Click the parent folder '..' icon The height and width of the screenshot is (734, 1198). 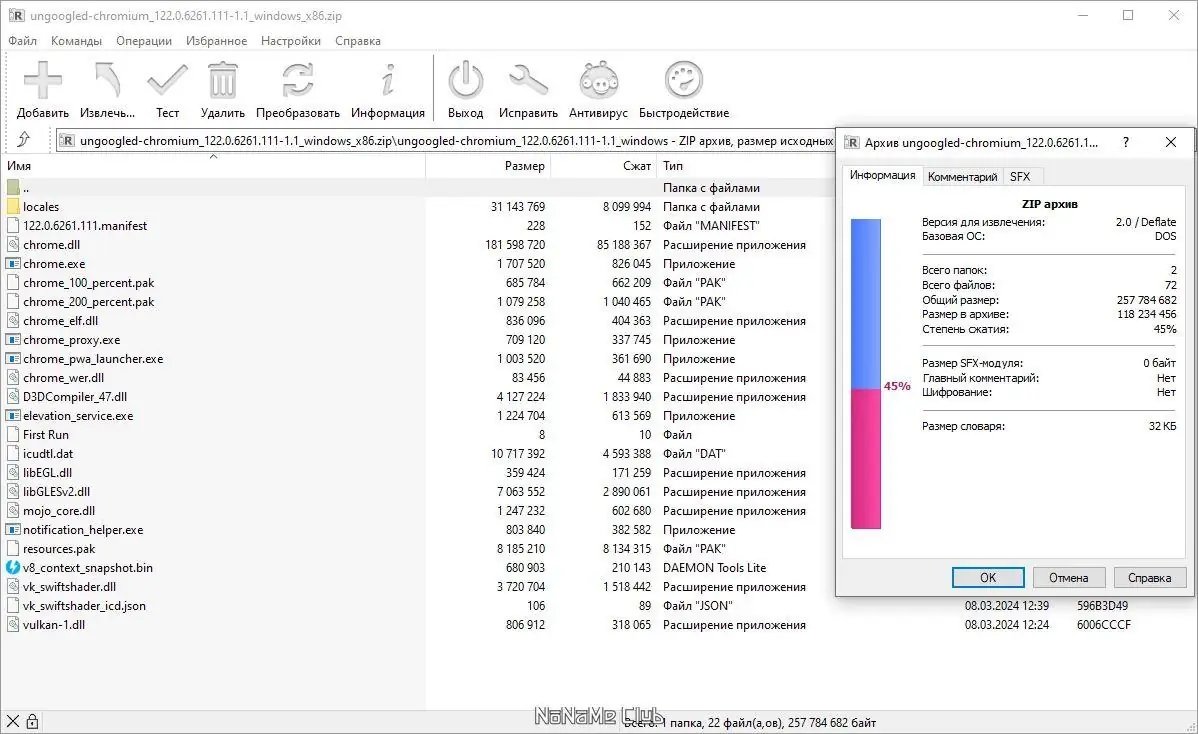13,187
